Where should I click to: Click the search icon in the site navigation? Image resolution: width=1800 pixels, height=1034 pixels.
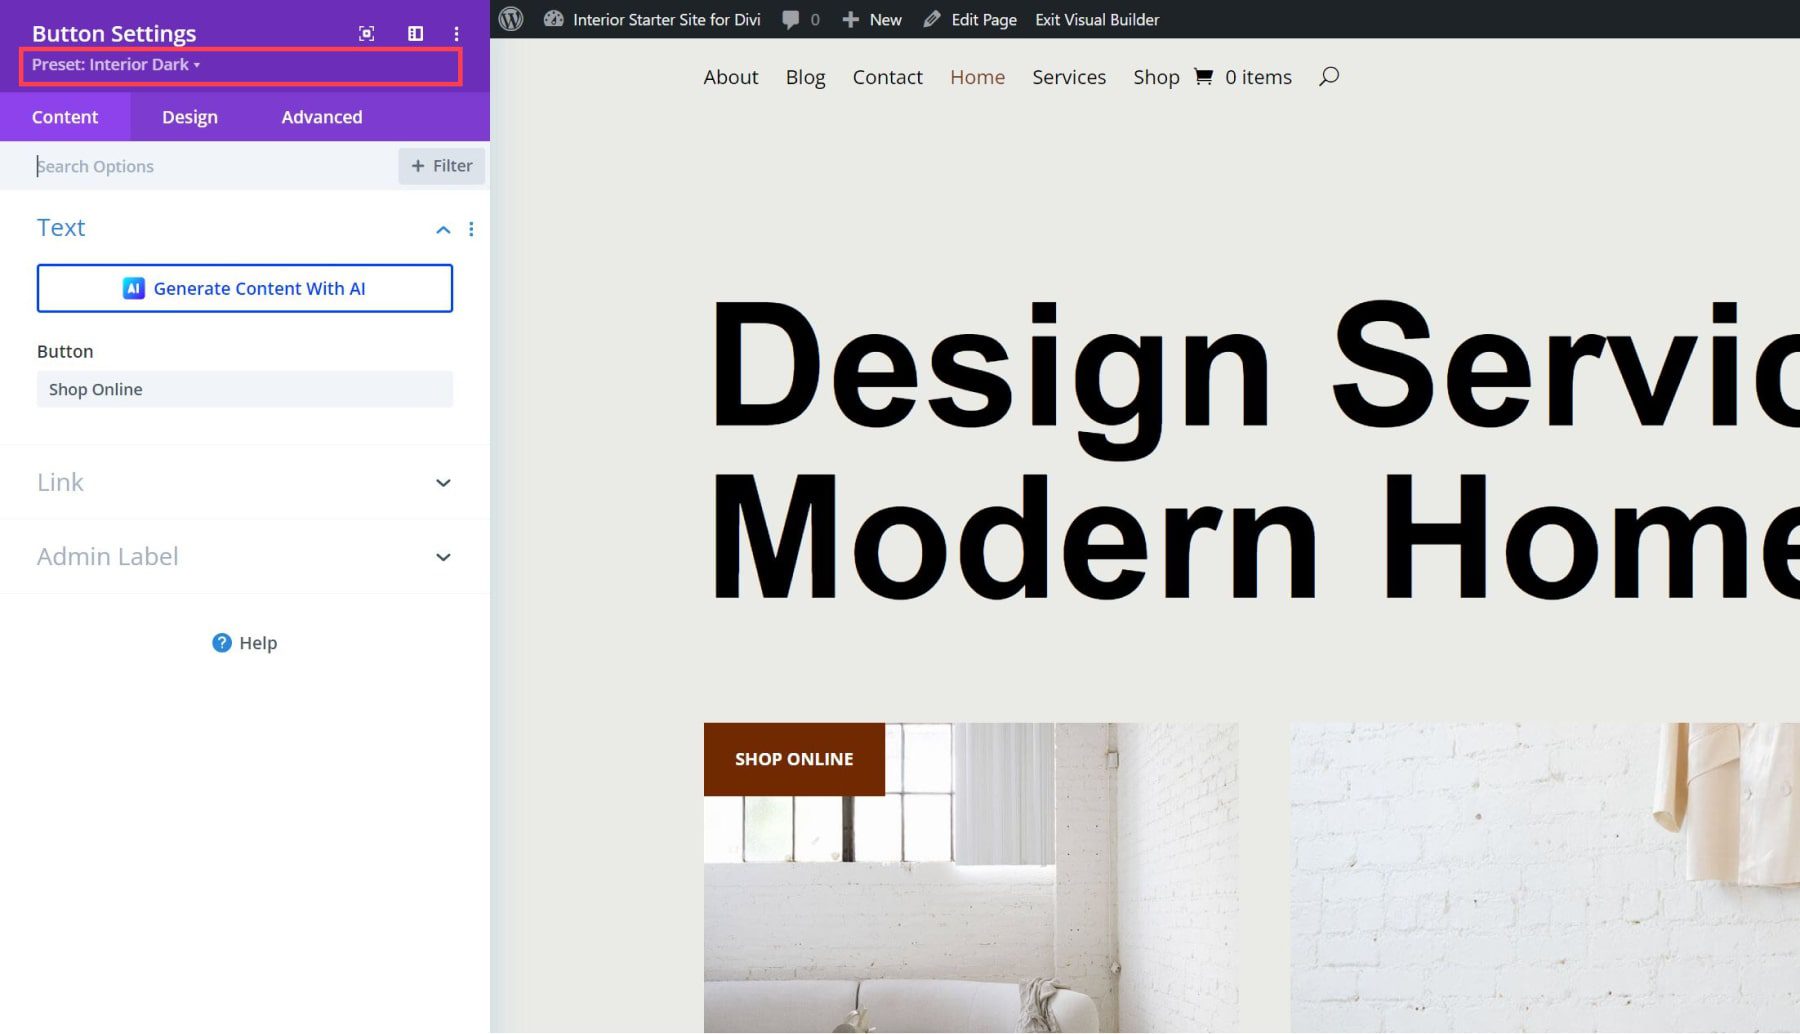pos(1328,76)
